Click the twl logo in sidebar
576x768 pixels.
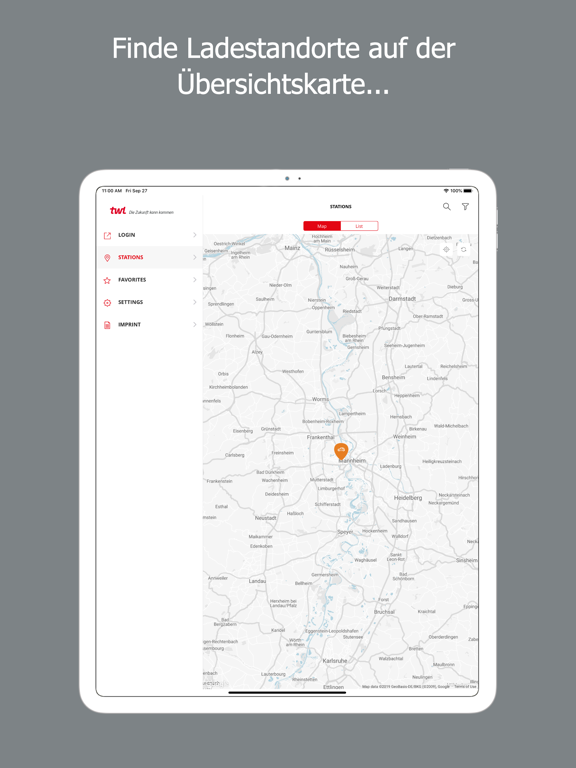pyautogui.click(x=118, y=211)
